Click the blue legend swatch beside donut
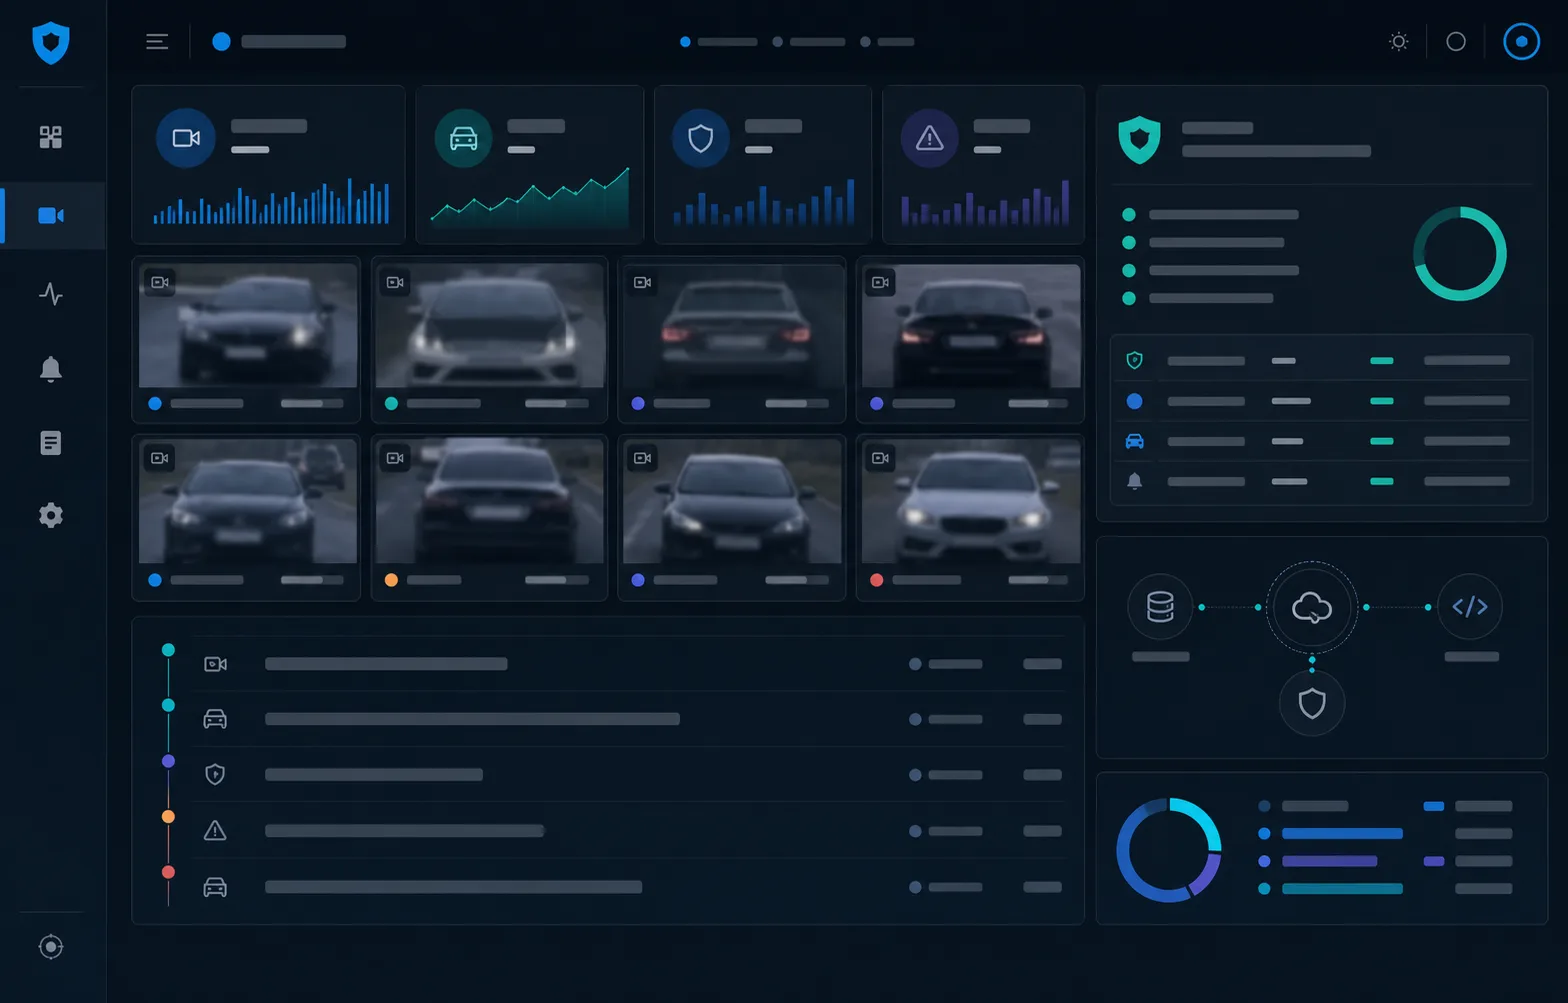This screenshot has height=1003, width=1568. tap(1433, 806)
